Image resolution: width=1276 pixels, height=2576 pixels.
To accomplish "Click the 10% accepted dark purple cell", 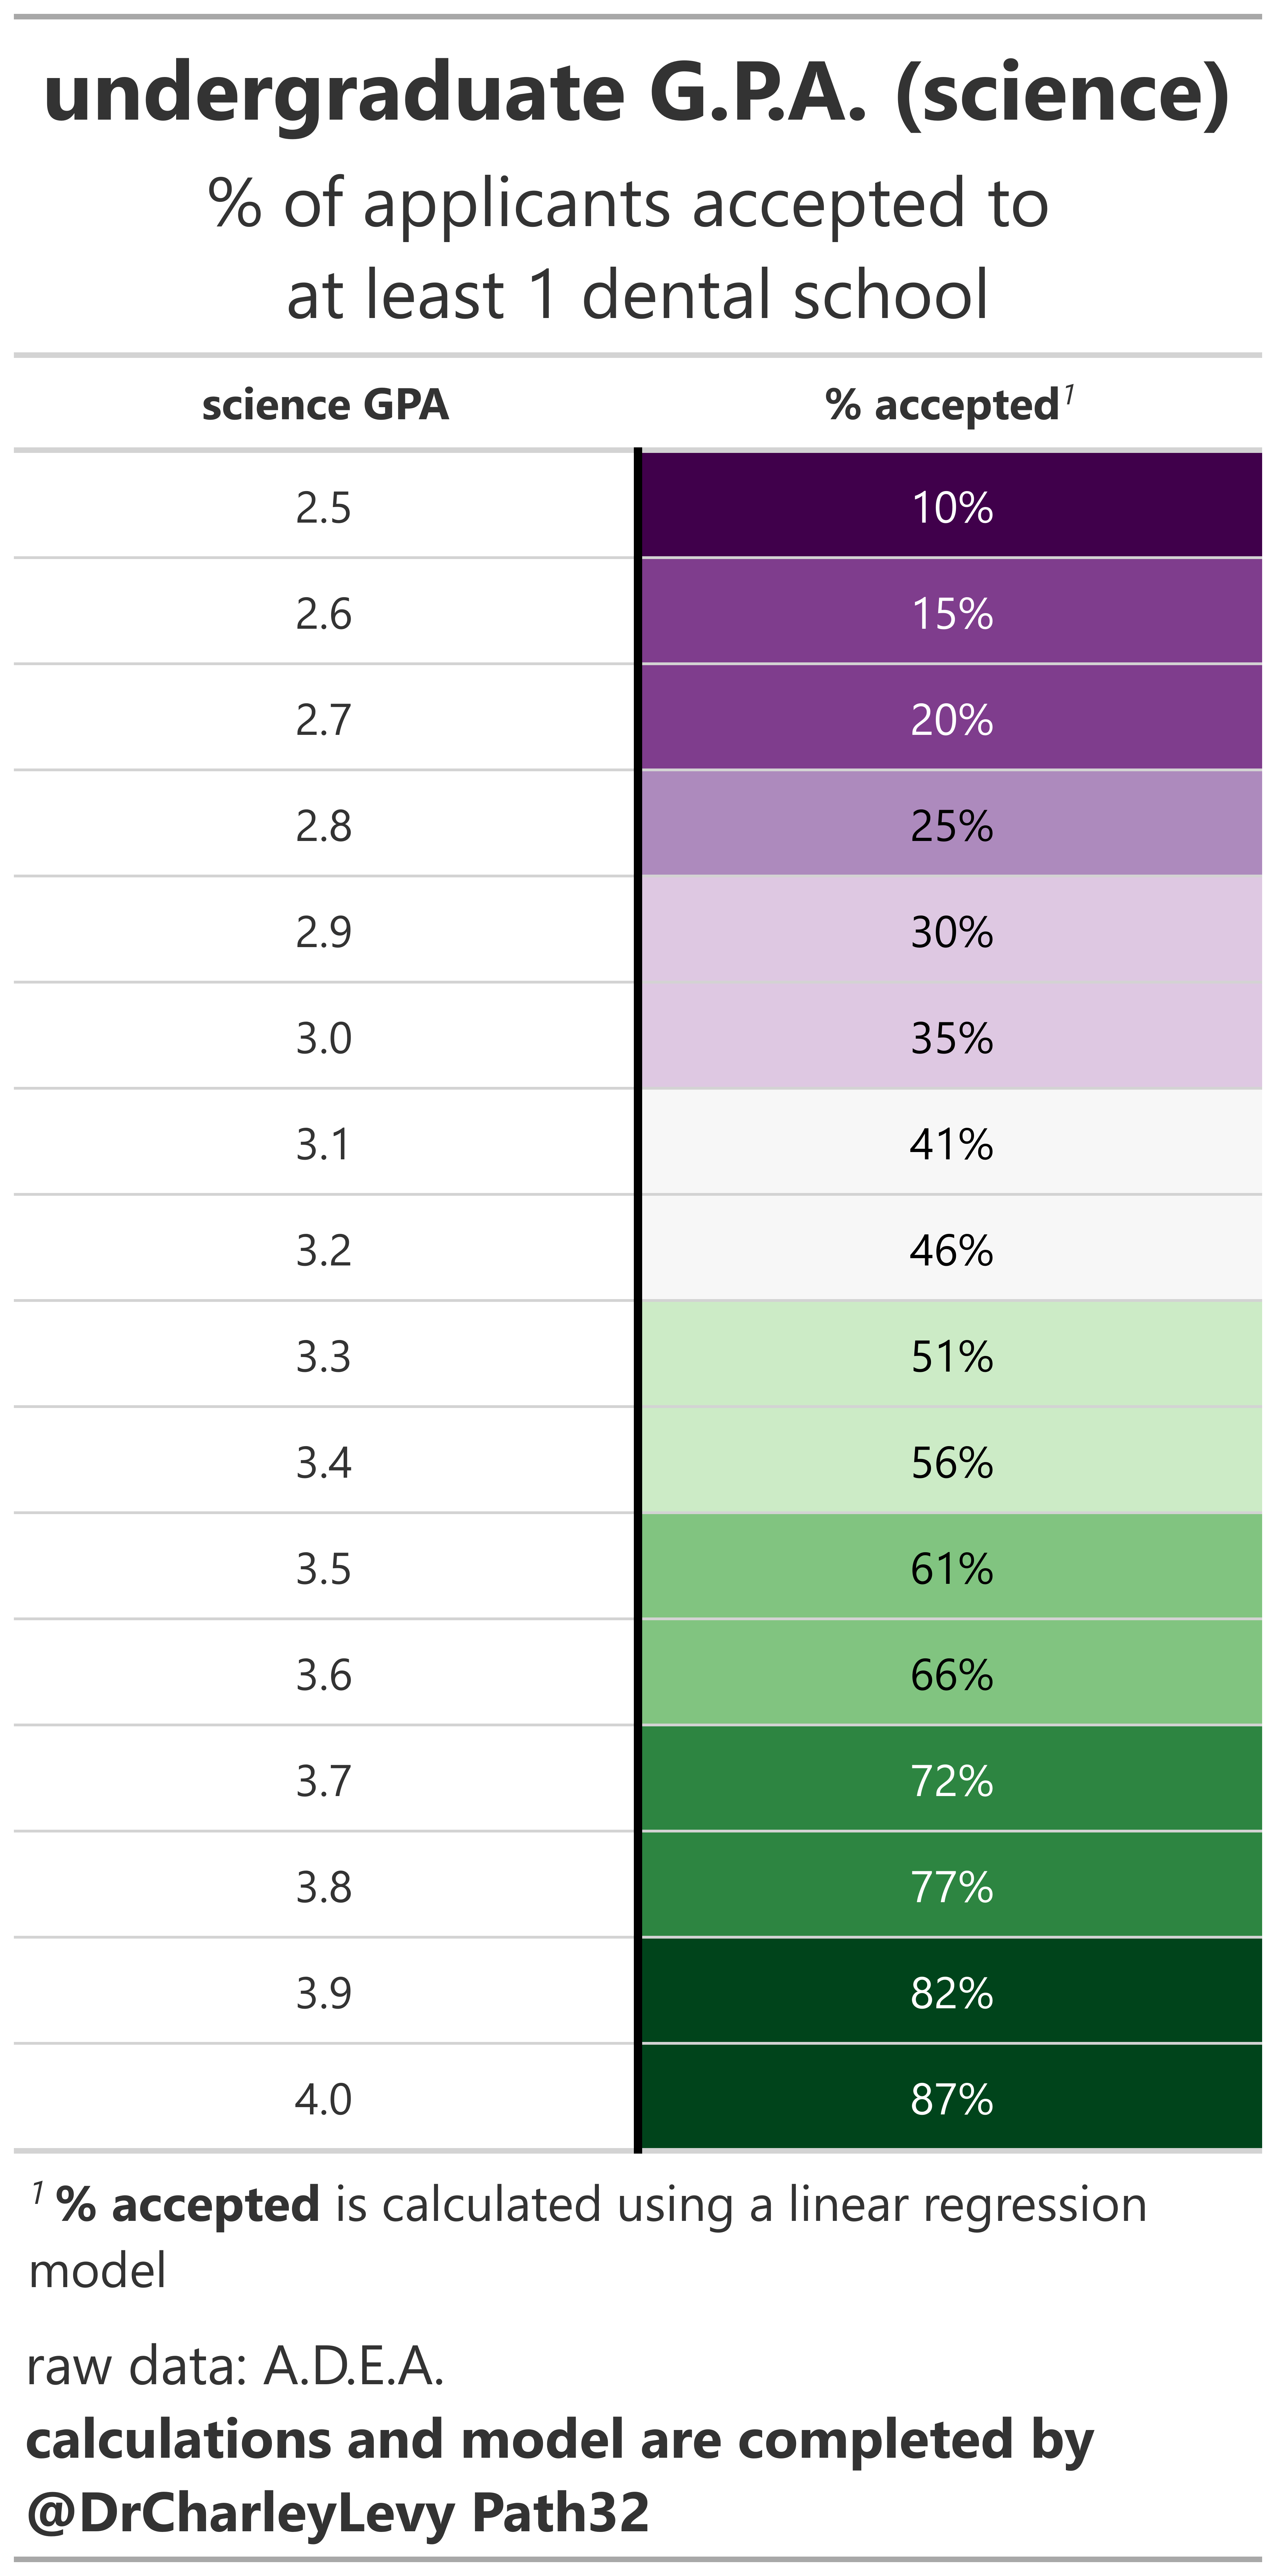I will coord(951,507).
